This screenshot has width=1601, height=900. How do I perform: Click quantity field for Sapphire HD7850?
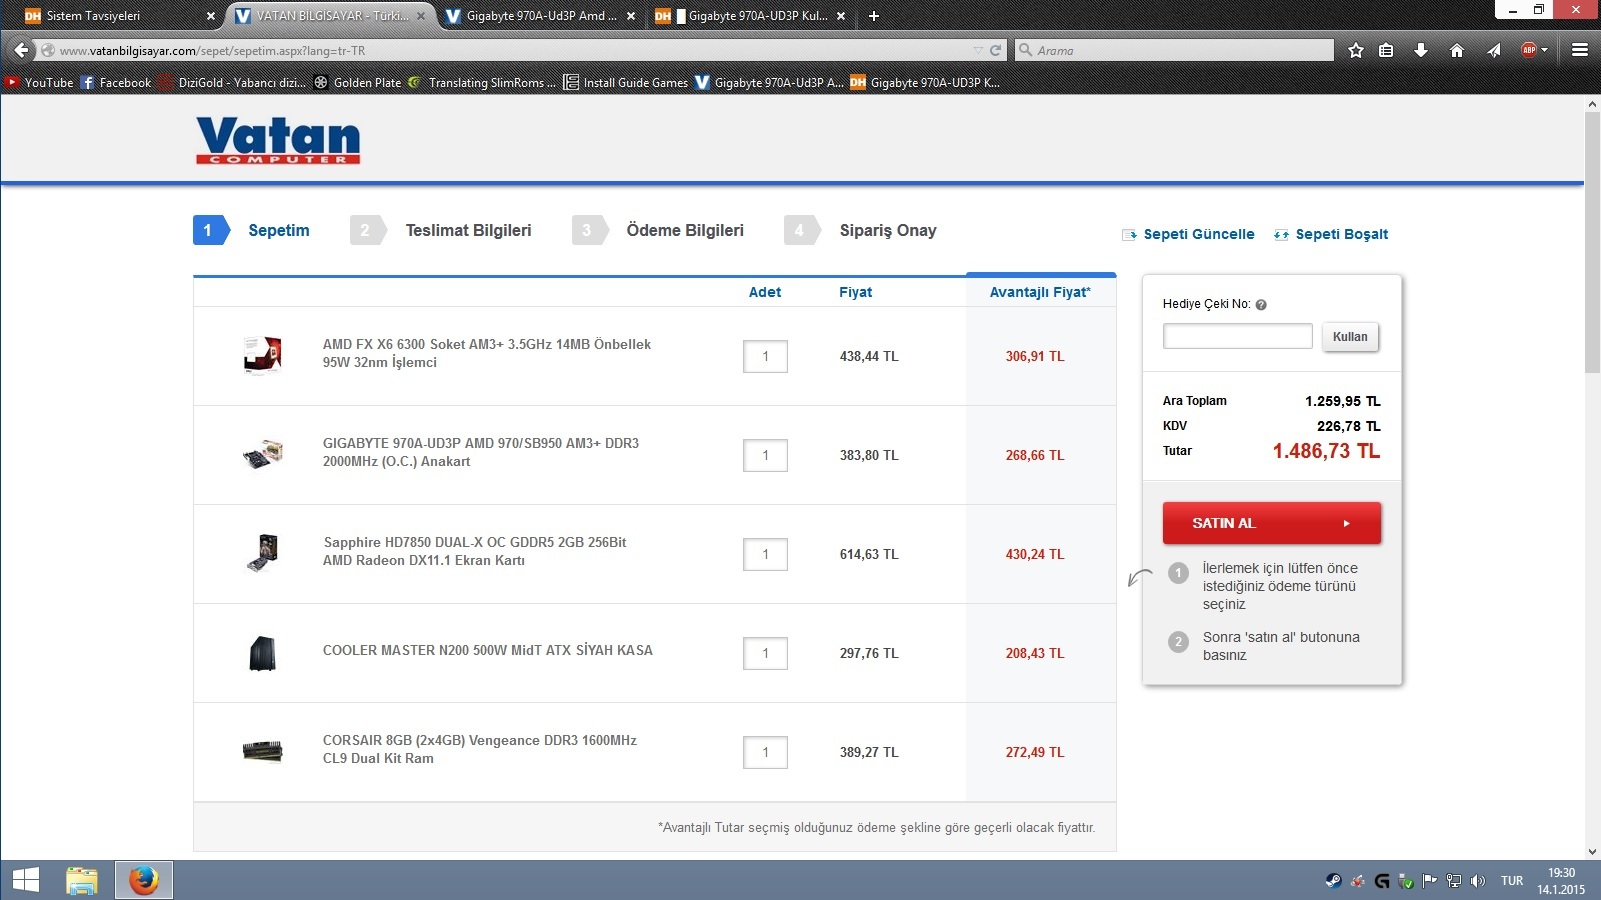[765, 554]
